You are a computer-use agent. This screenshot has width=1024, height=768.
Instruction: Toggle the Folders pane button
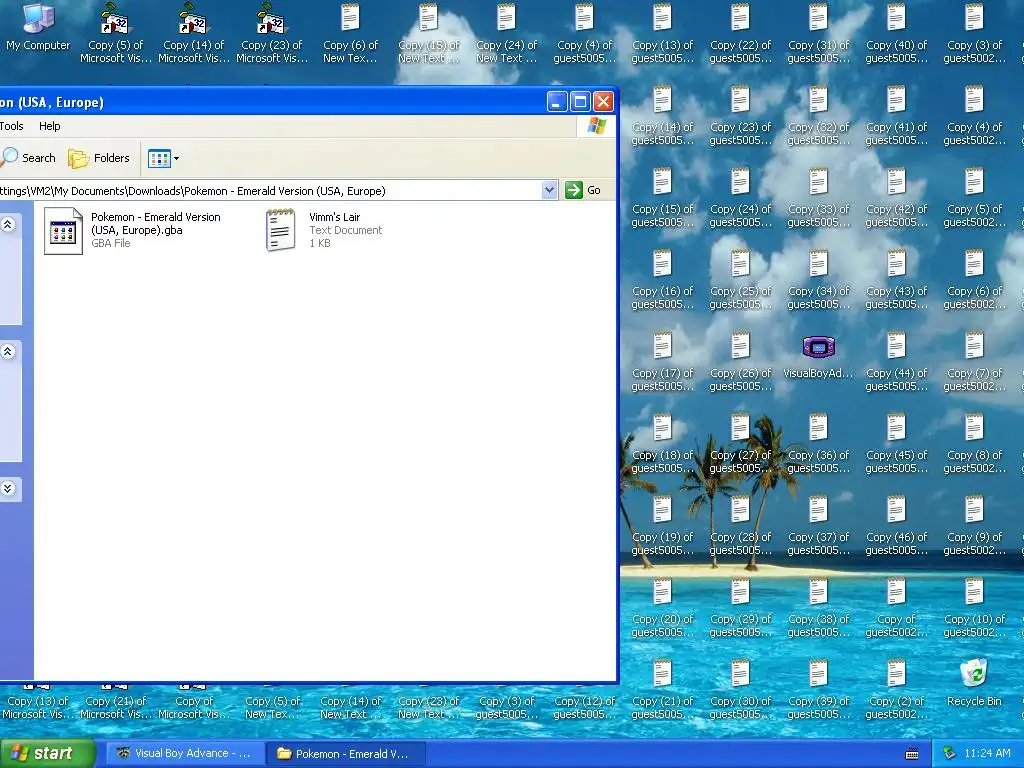[x=99, y=158]
